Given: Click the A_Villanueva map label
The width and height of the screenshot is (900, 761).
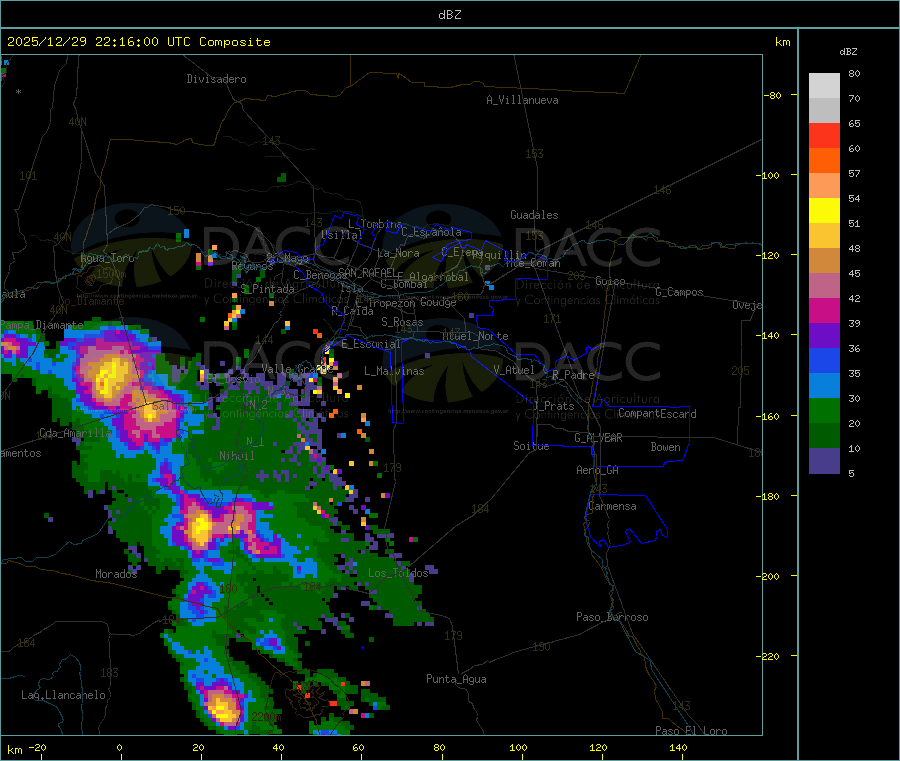Looking at the screenshot, I should (x=522, y=100).
